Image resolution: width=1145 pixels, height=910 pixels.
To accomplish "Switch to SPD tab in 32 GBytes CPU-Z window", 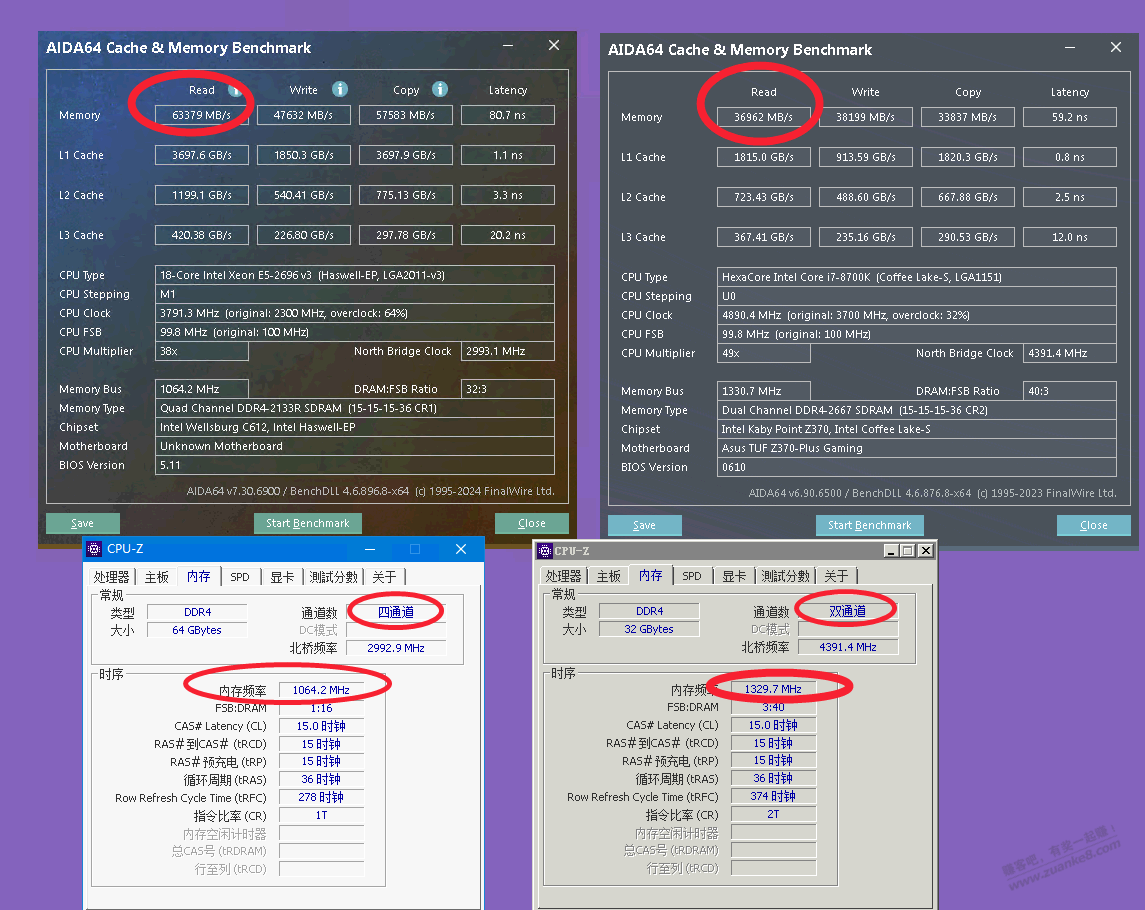I will [x=692, y=576].
